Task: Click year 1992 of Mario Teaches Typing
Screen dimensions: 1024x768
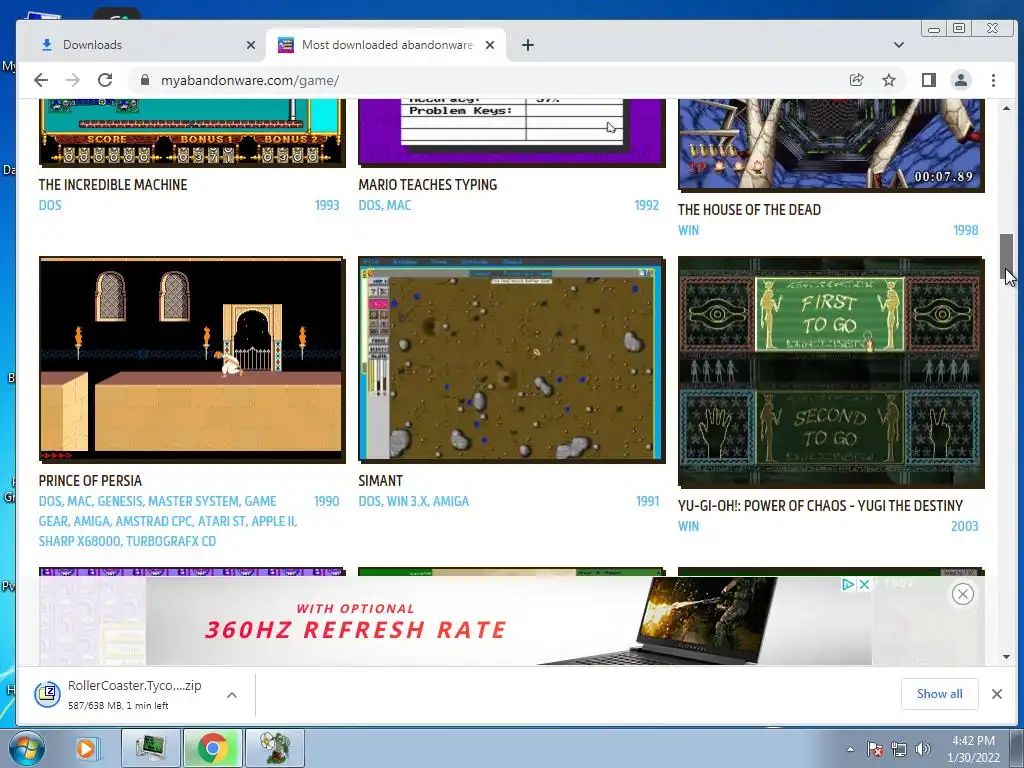Action: [647, 205]
